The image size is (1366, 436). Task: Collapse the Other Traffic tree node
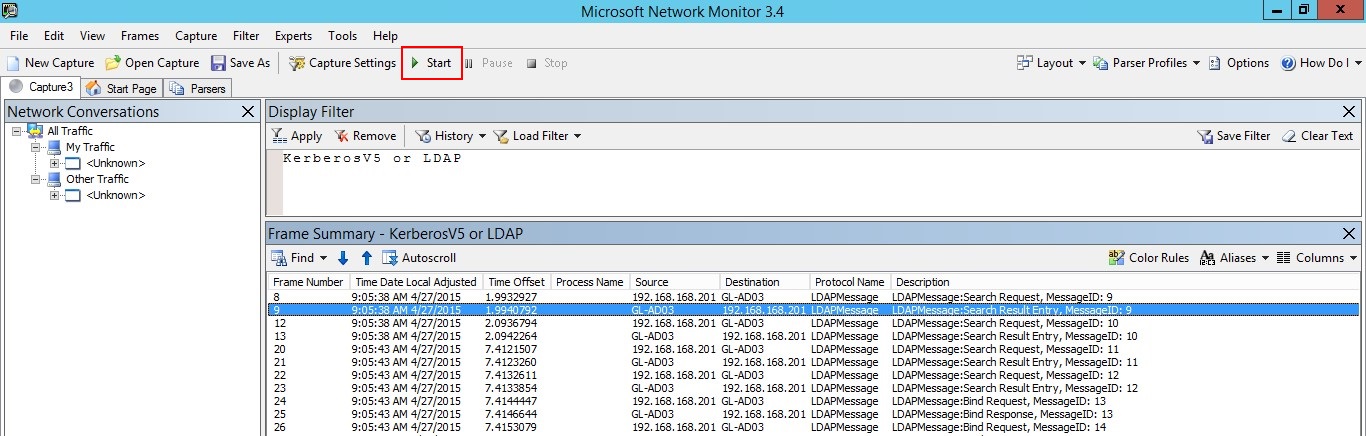(36, 179)
